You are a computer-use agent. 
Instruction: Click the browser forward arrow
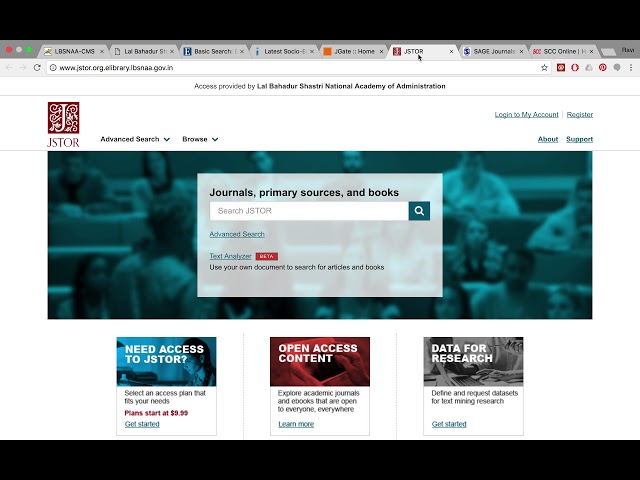23,68
